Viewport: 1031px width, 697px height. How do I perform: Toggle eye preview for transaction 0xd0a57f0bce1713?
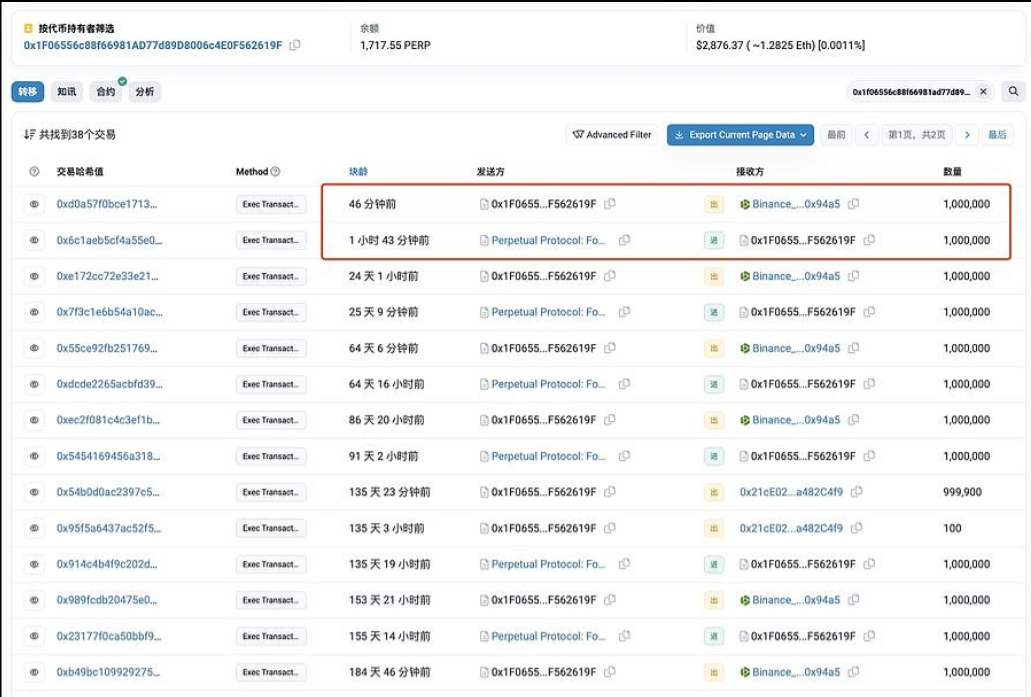34,204
